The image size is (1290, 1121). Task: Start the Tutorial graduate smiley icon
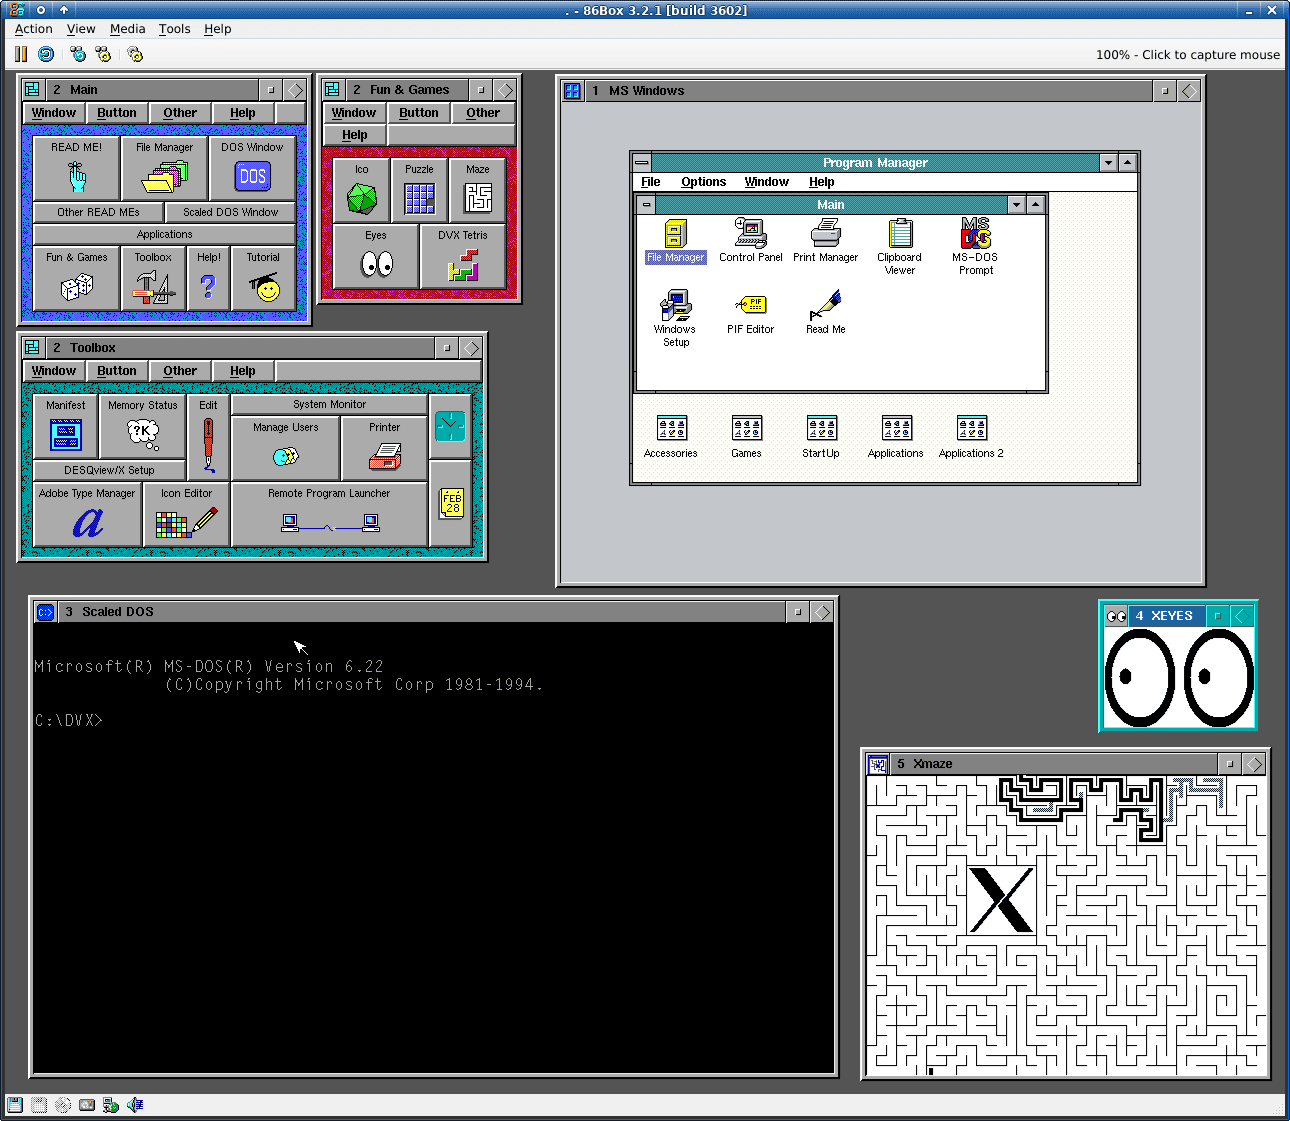[263, 278]
